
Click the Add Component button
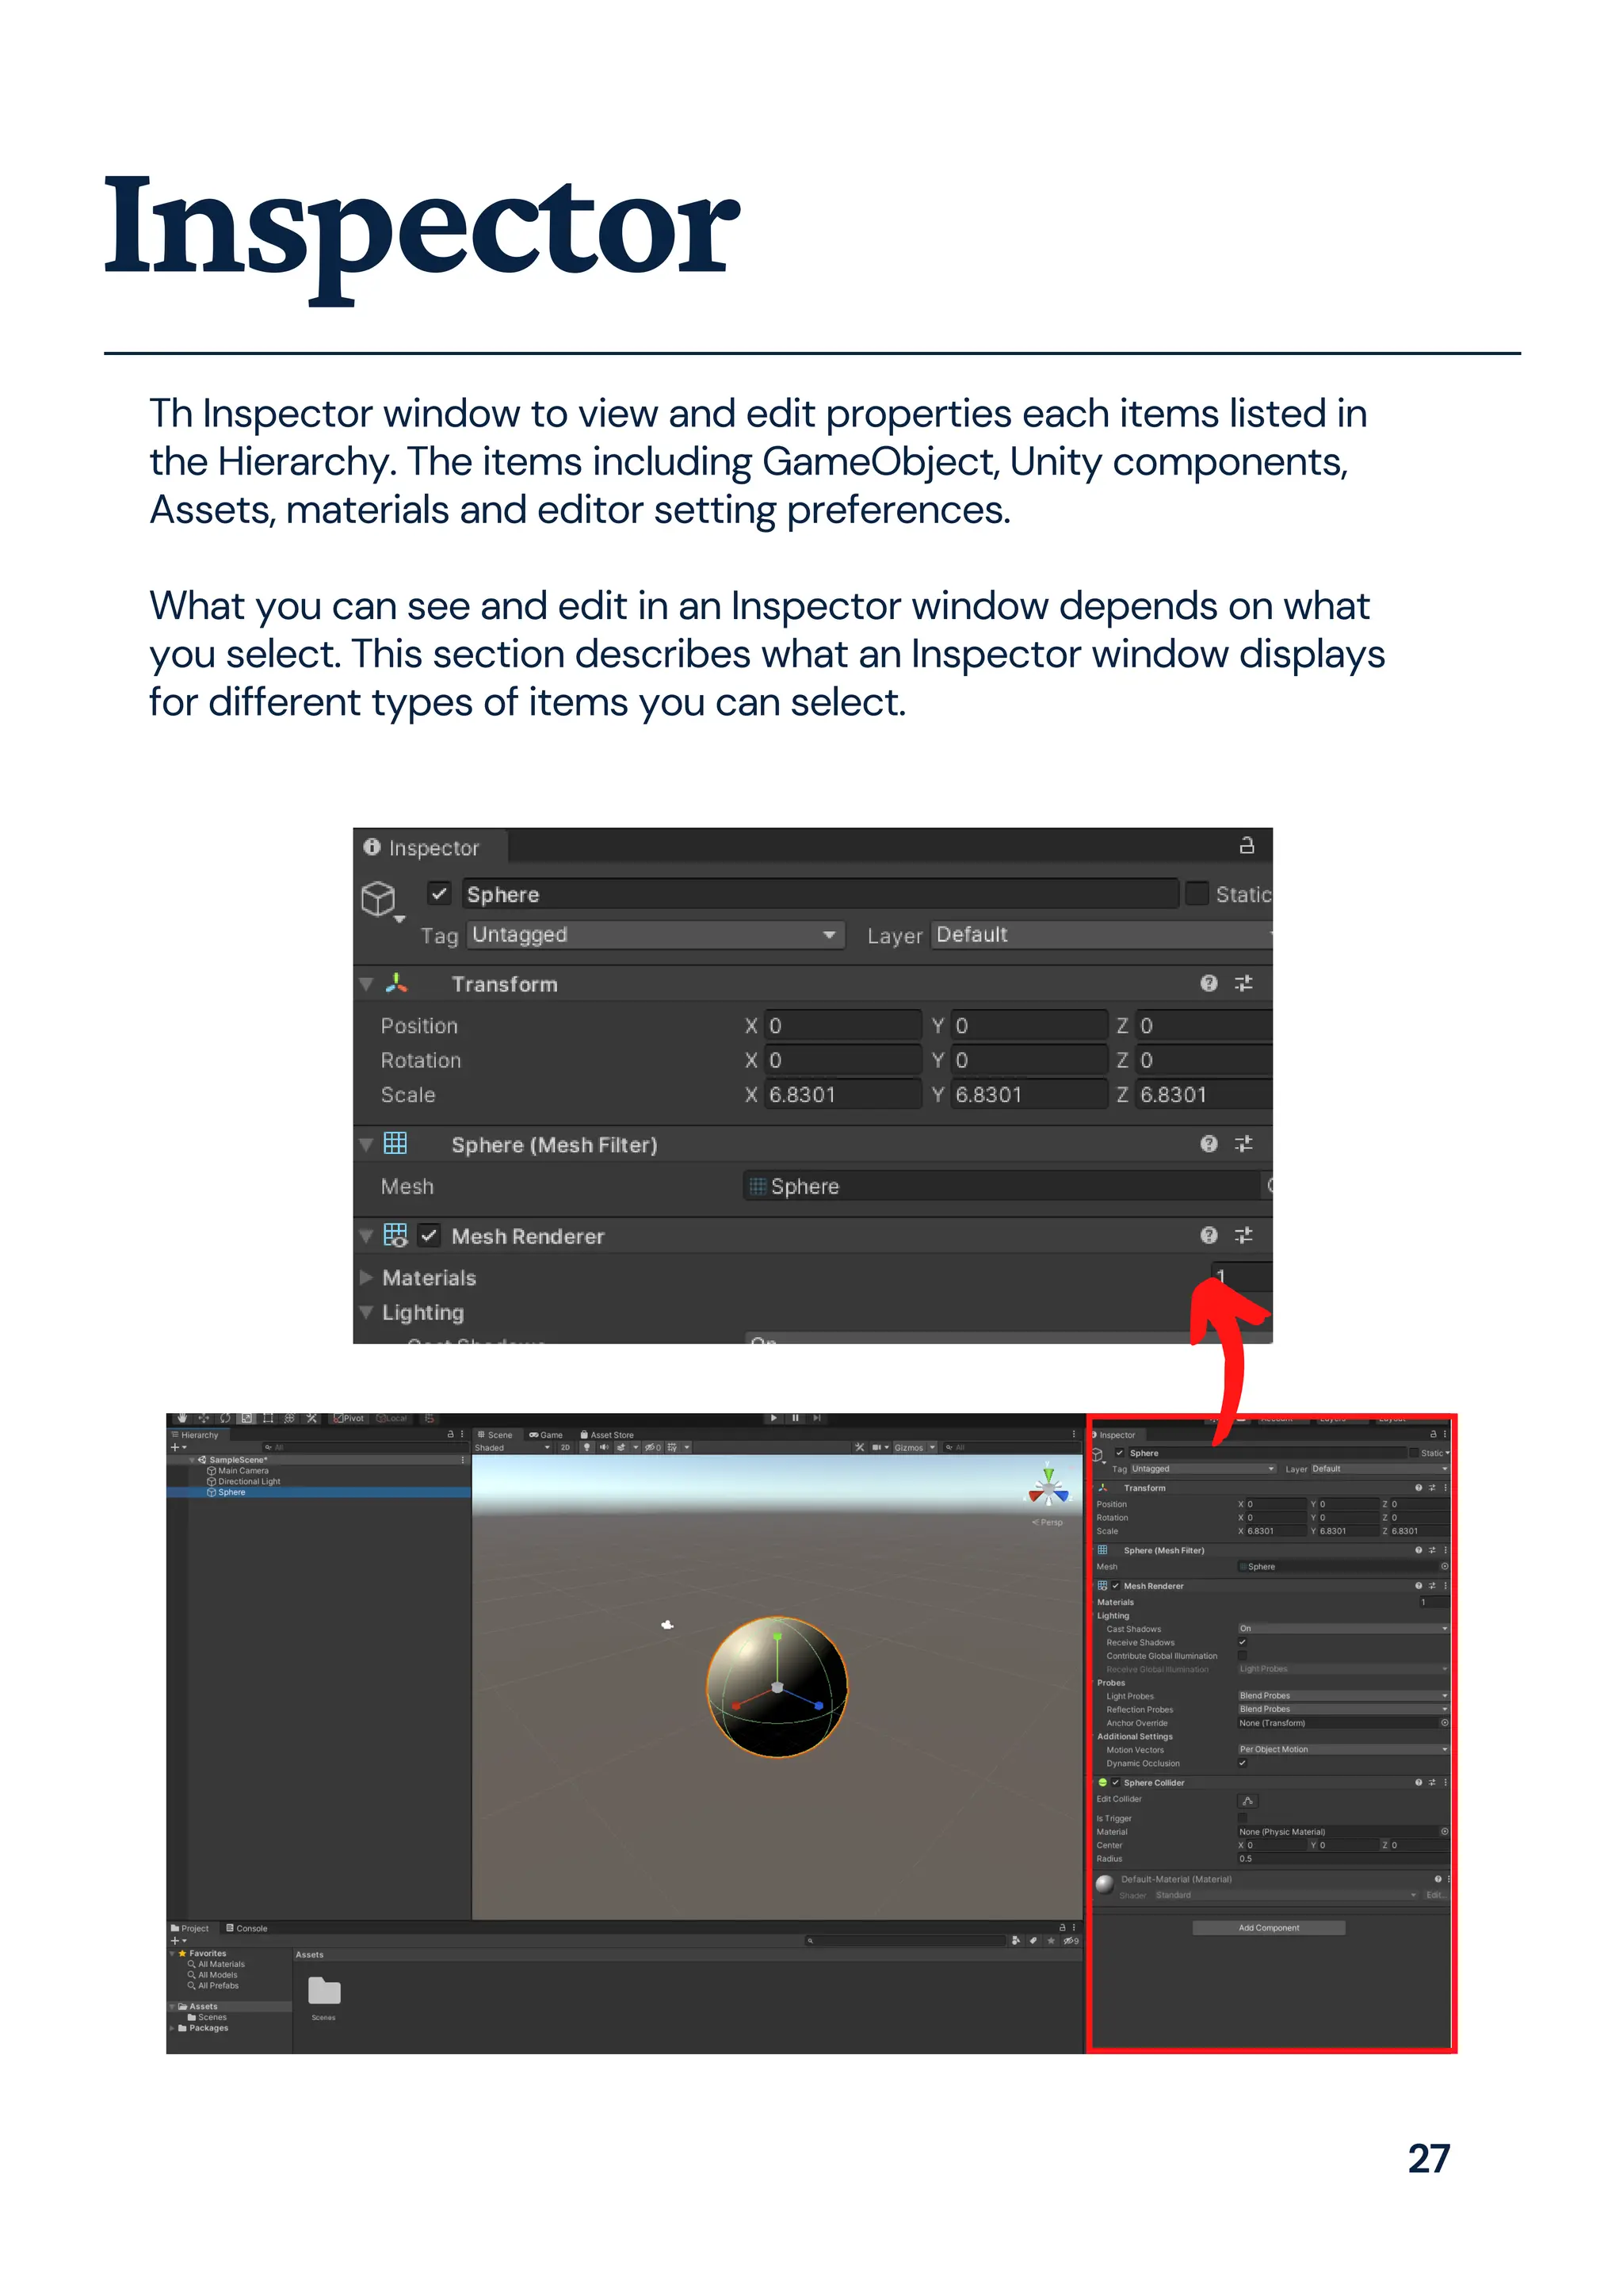pos(1268,1927)
